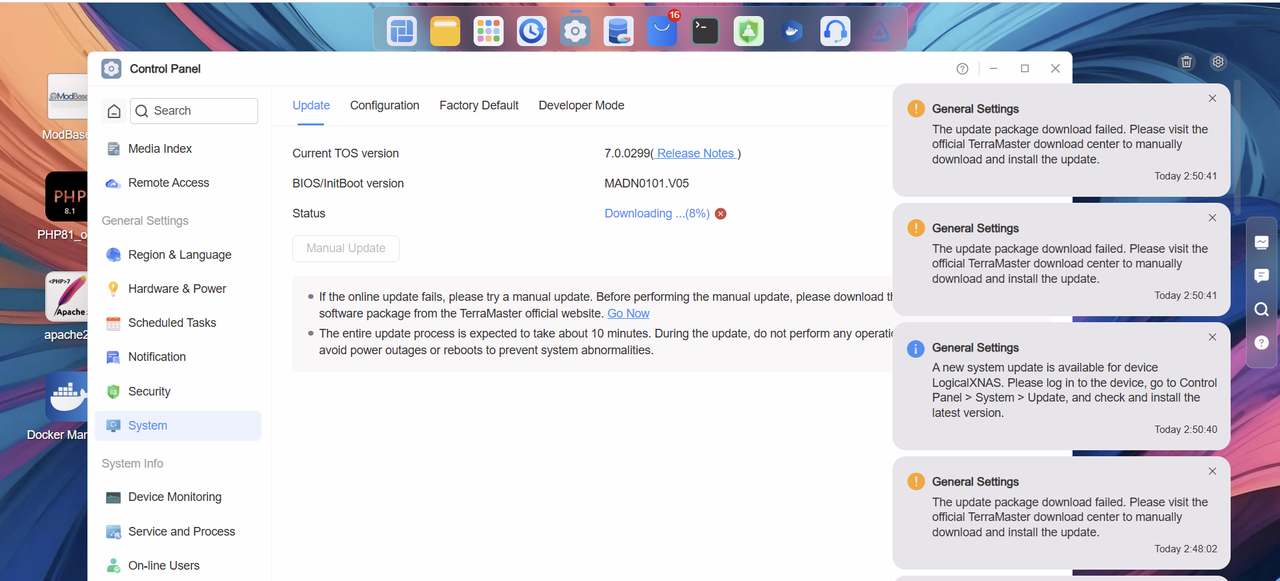Click the blue info icon on update notification
The width and height of the screenshot is (1280, 581).
pos(915,349)
